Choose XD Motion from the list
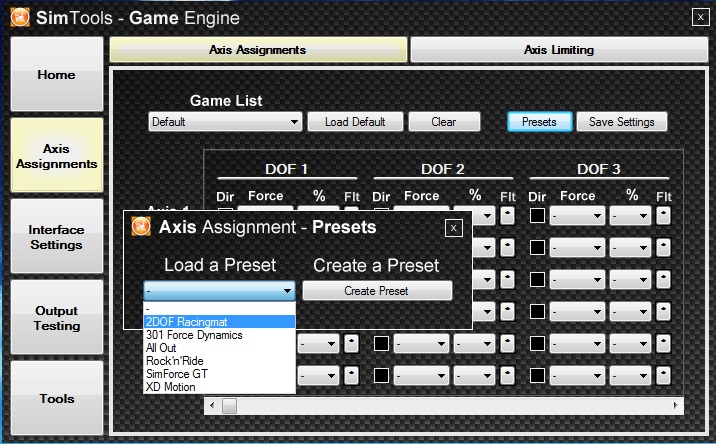This screenshot has height=444, width=716. click(219, 387)
